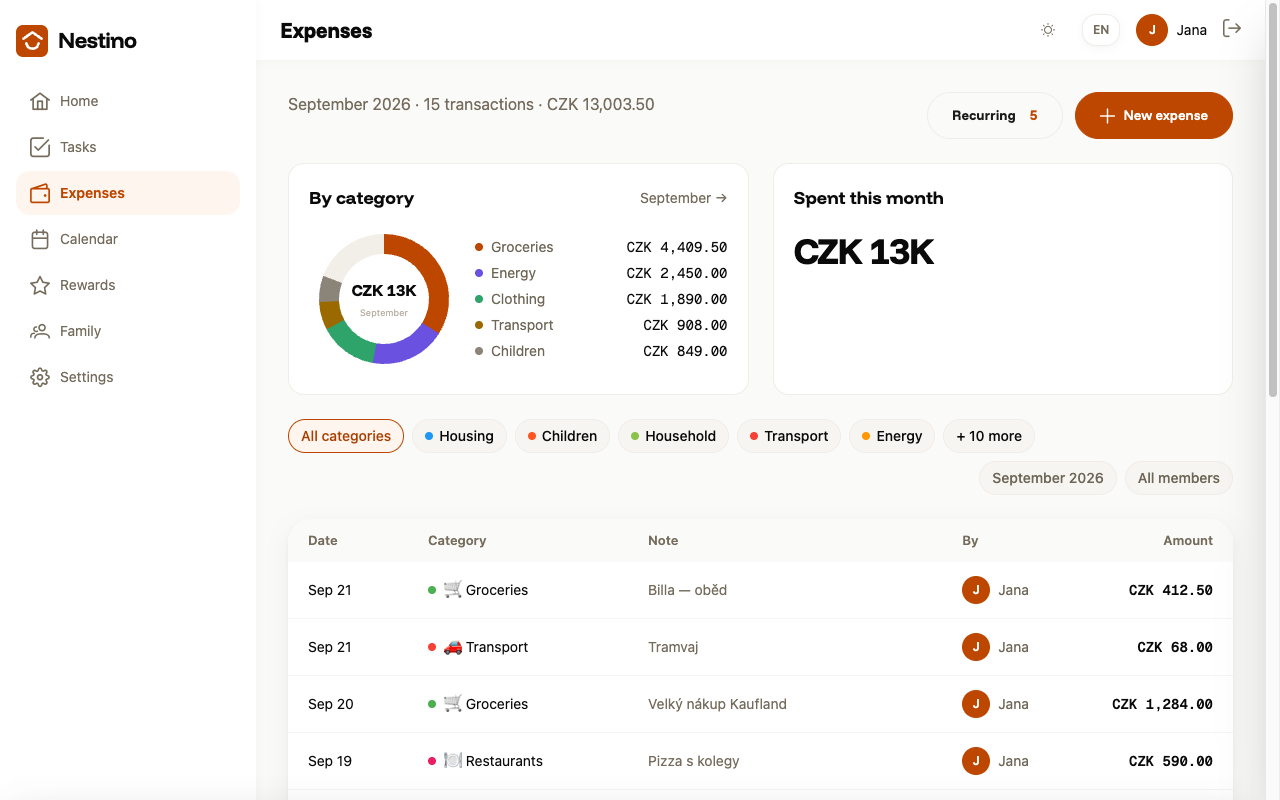Click Jana's avatar in the top bar
Image resolution: width=1280 pixels, height=800 pixels.
[x=1152, y=30]
